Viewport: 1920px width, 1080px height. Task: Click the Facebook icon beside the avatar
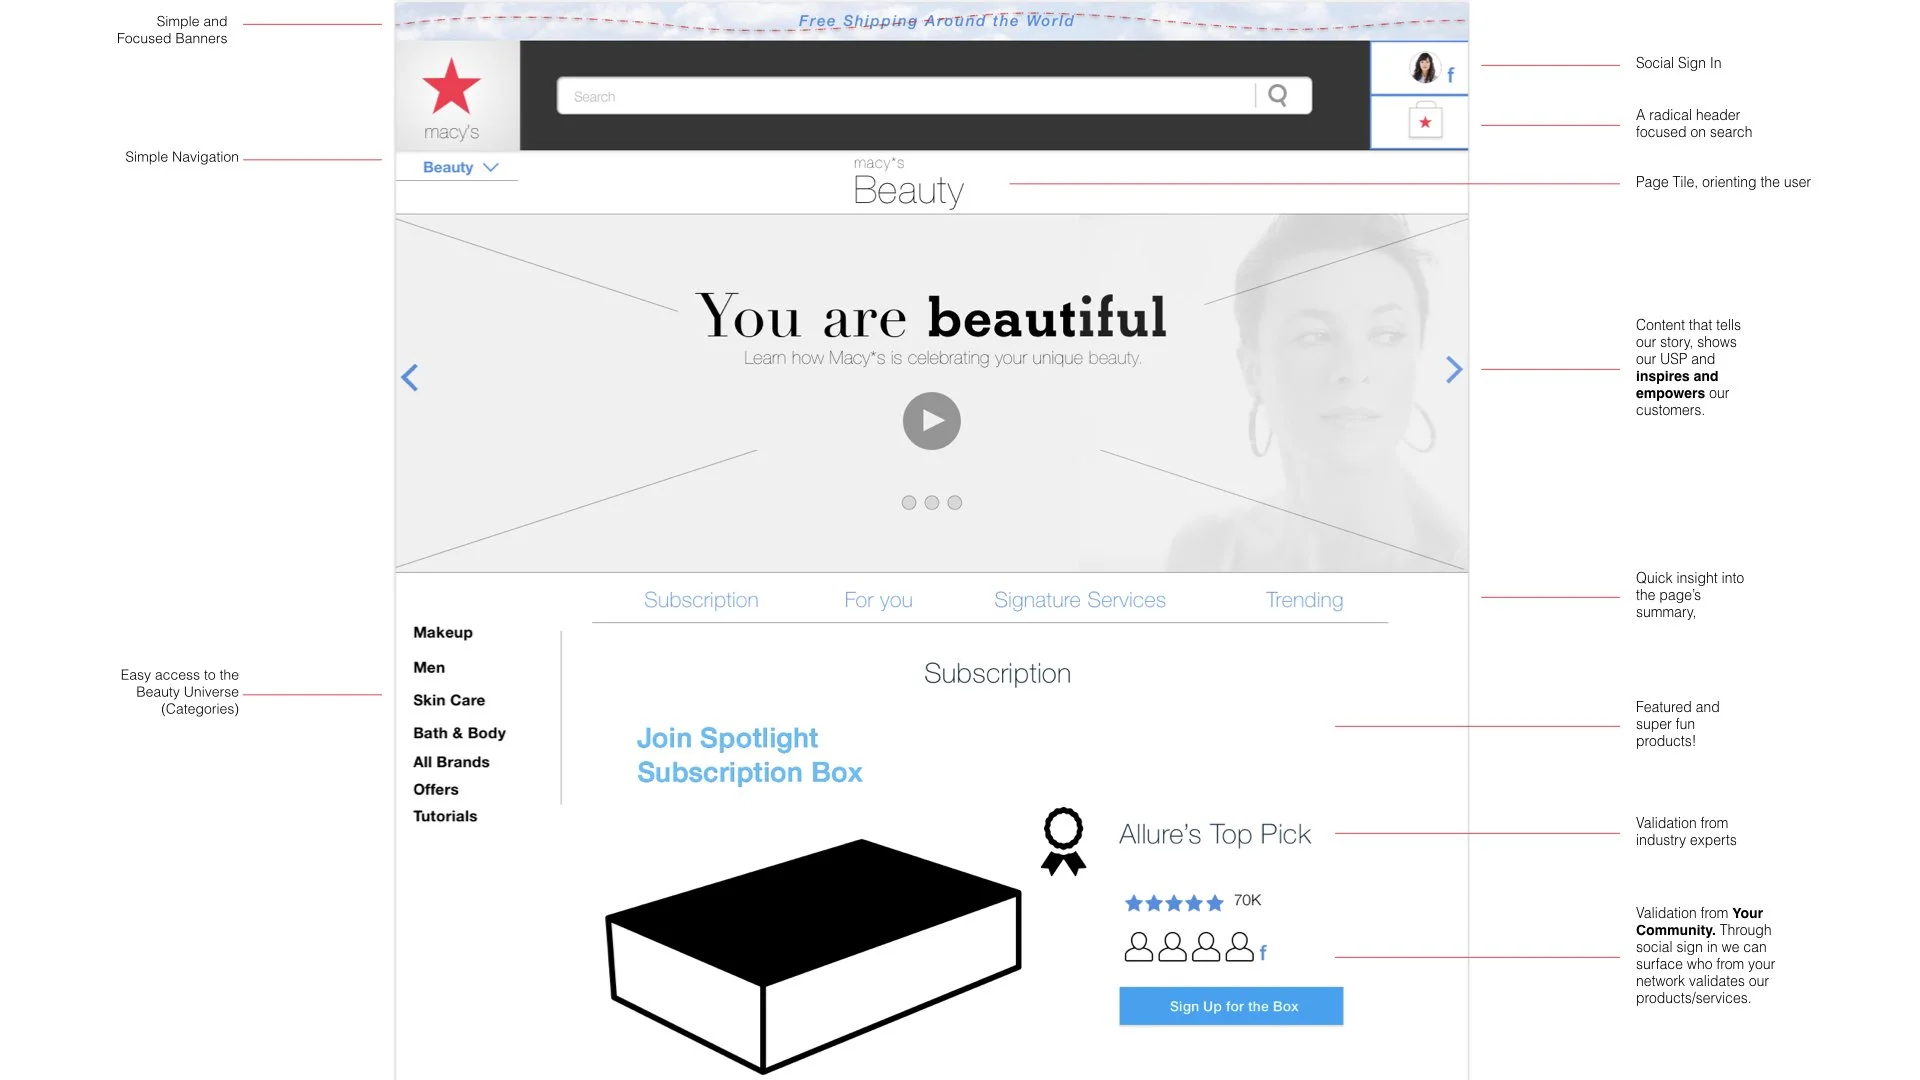tap(1450, 75)
